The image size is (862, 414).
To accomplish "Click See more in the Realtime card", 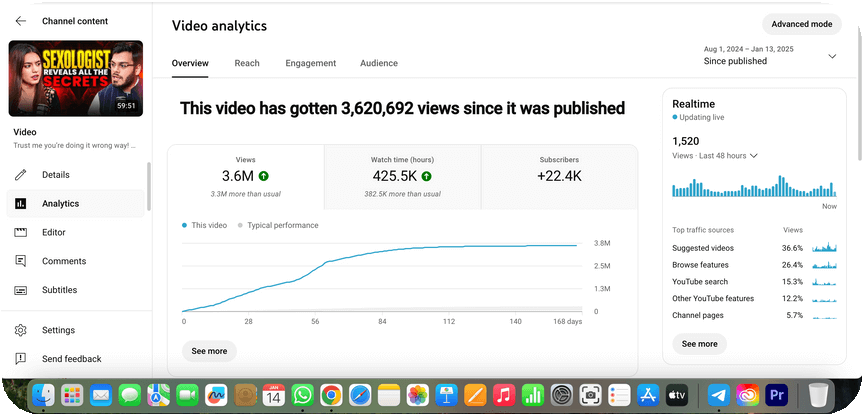I will point(699,344).
